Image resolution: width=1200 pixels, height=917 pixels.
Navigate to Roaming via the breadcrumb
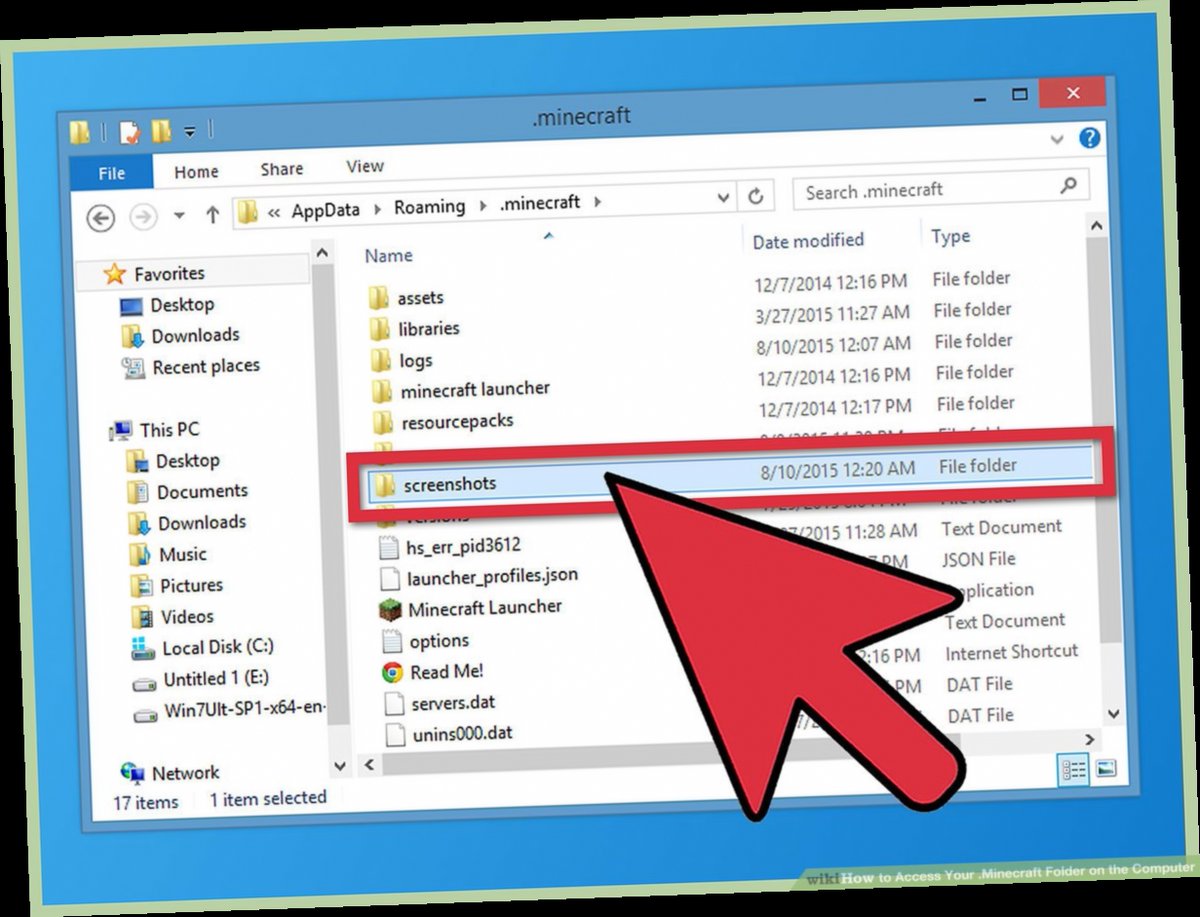click(430, 206)
